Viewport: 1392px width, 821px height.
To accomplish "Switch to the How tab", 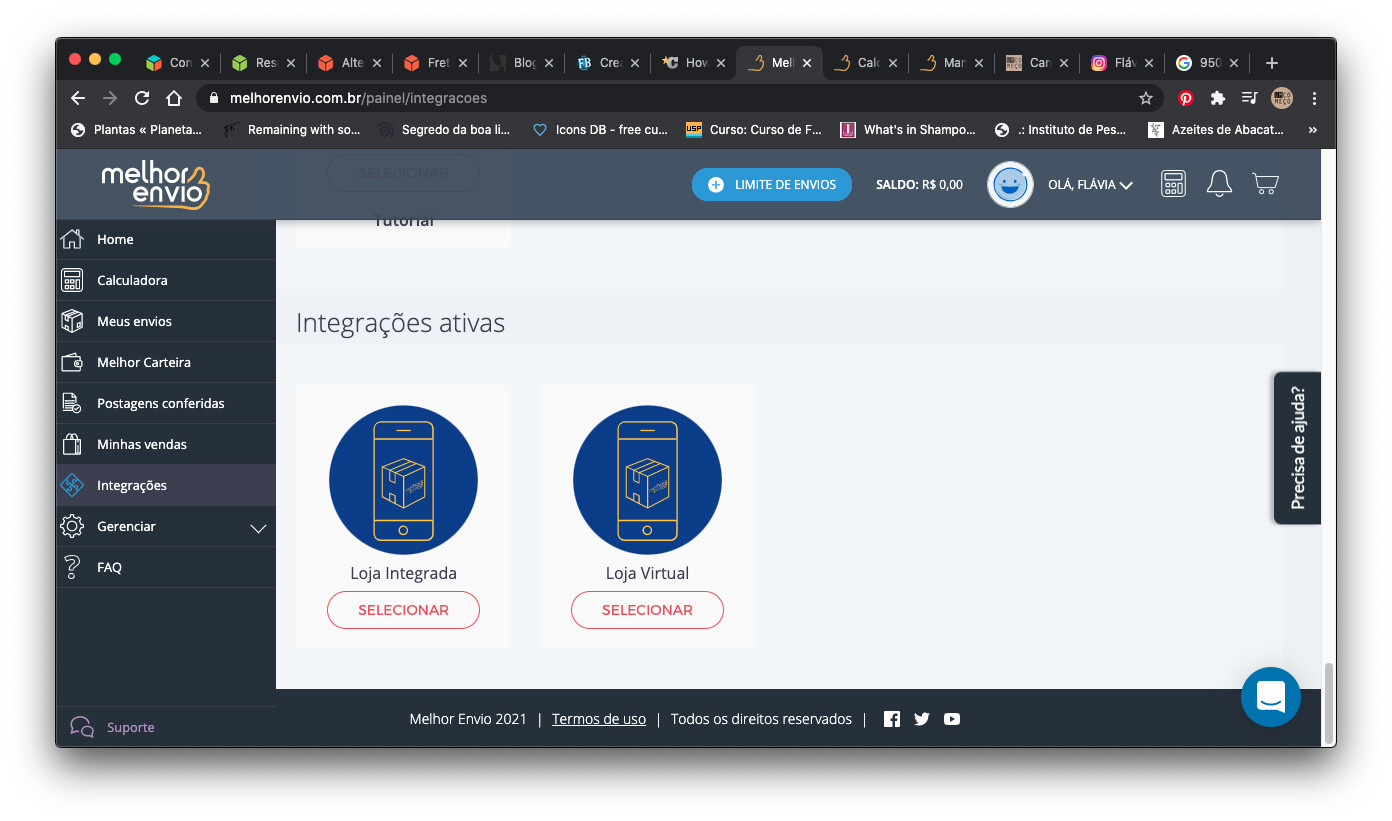I will click(692, 63).
